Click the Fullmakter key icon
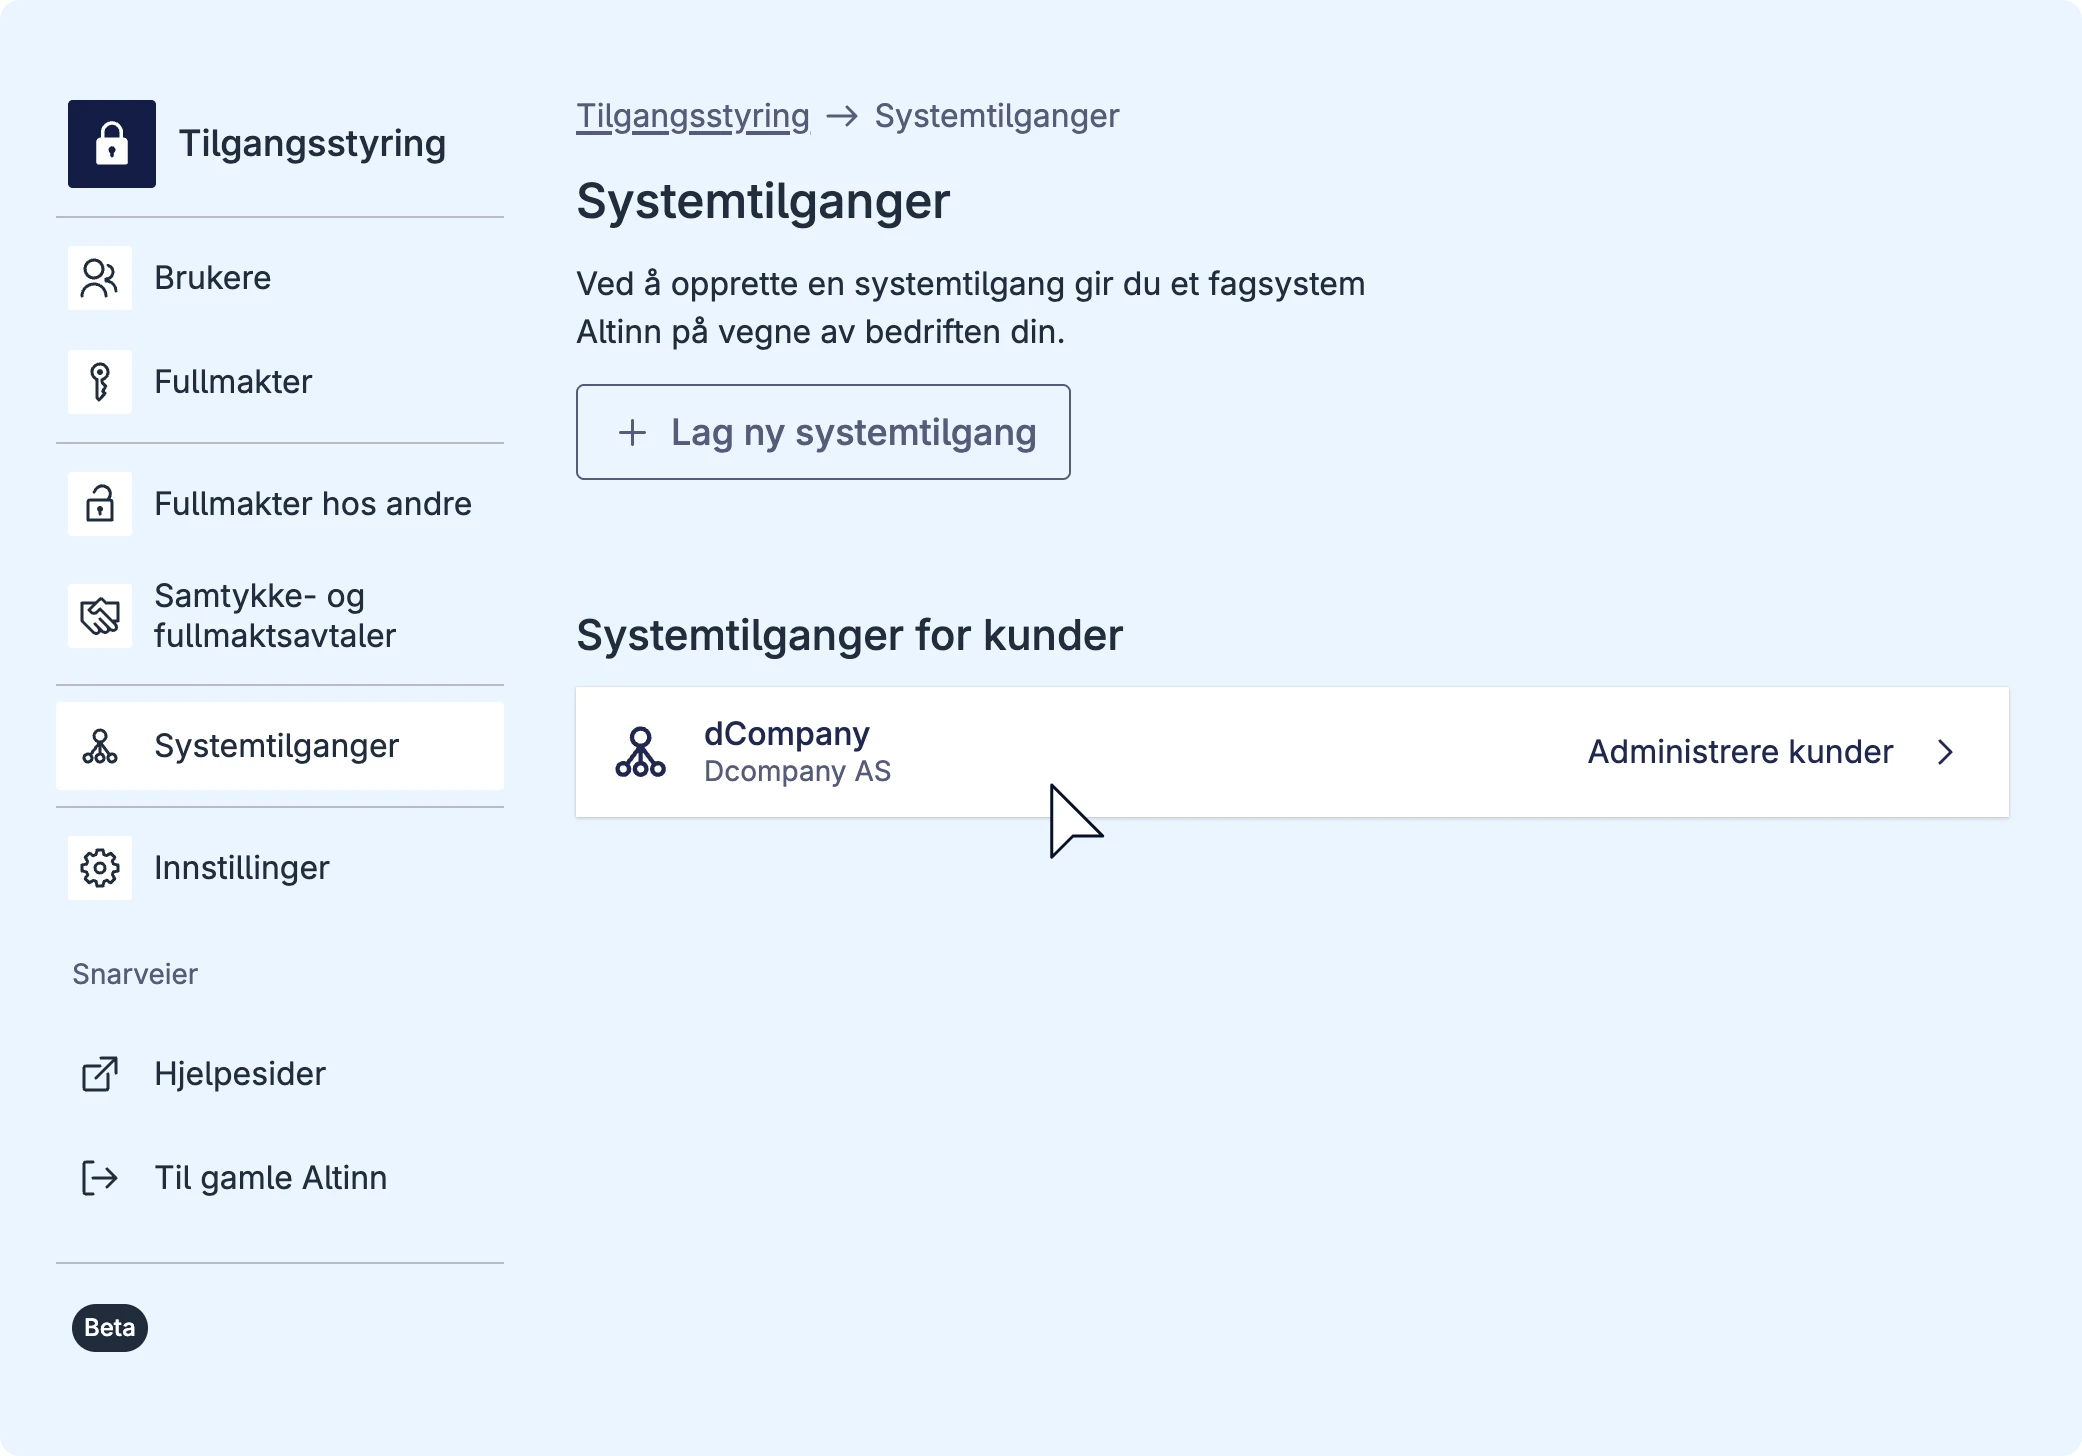This screenshot has width=2082, height=1456. pos(100,382)
